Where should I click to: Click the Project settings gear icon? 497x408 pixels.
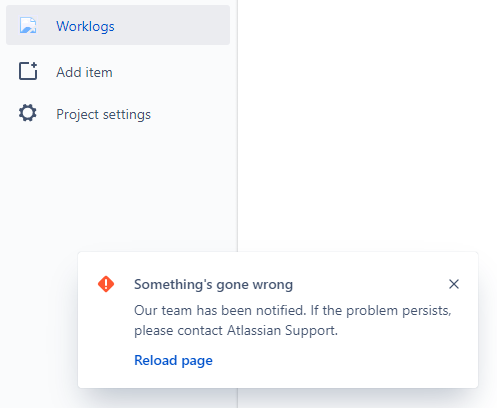pyautogui.click(x=28, y=113)
